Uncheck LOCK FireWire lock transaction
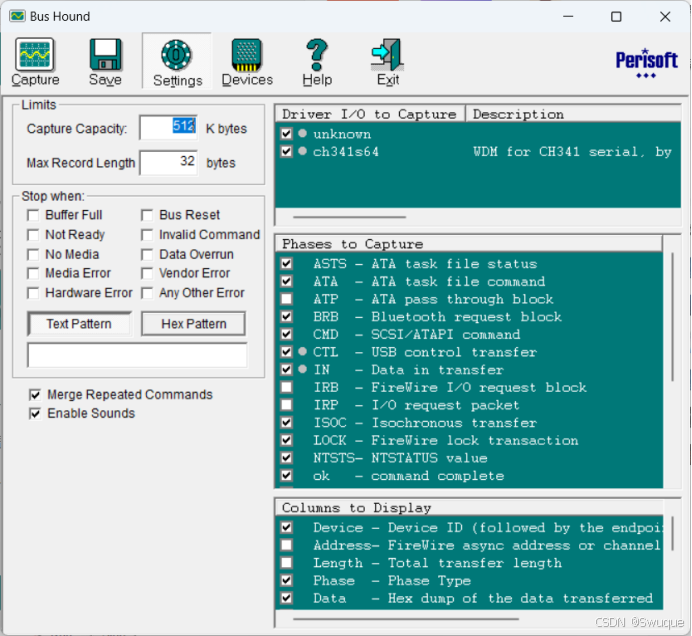 [x=286, y=440]
